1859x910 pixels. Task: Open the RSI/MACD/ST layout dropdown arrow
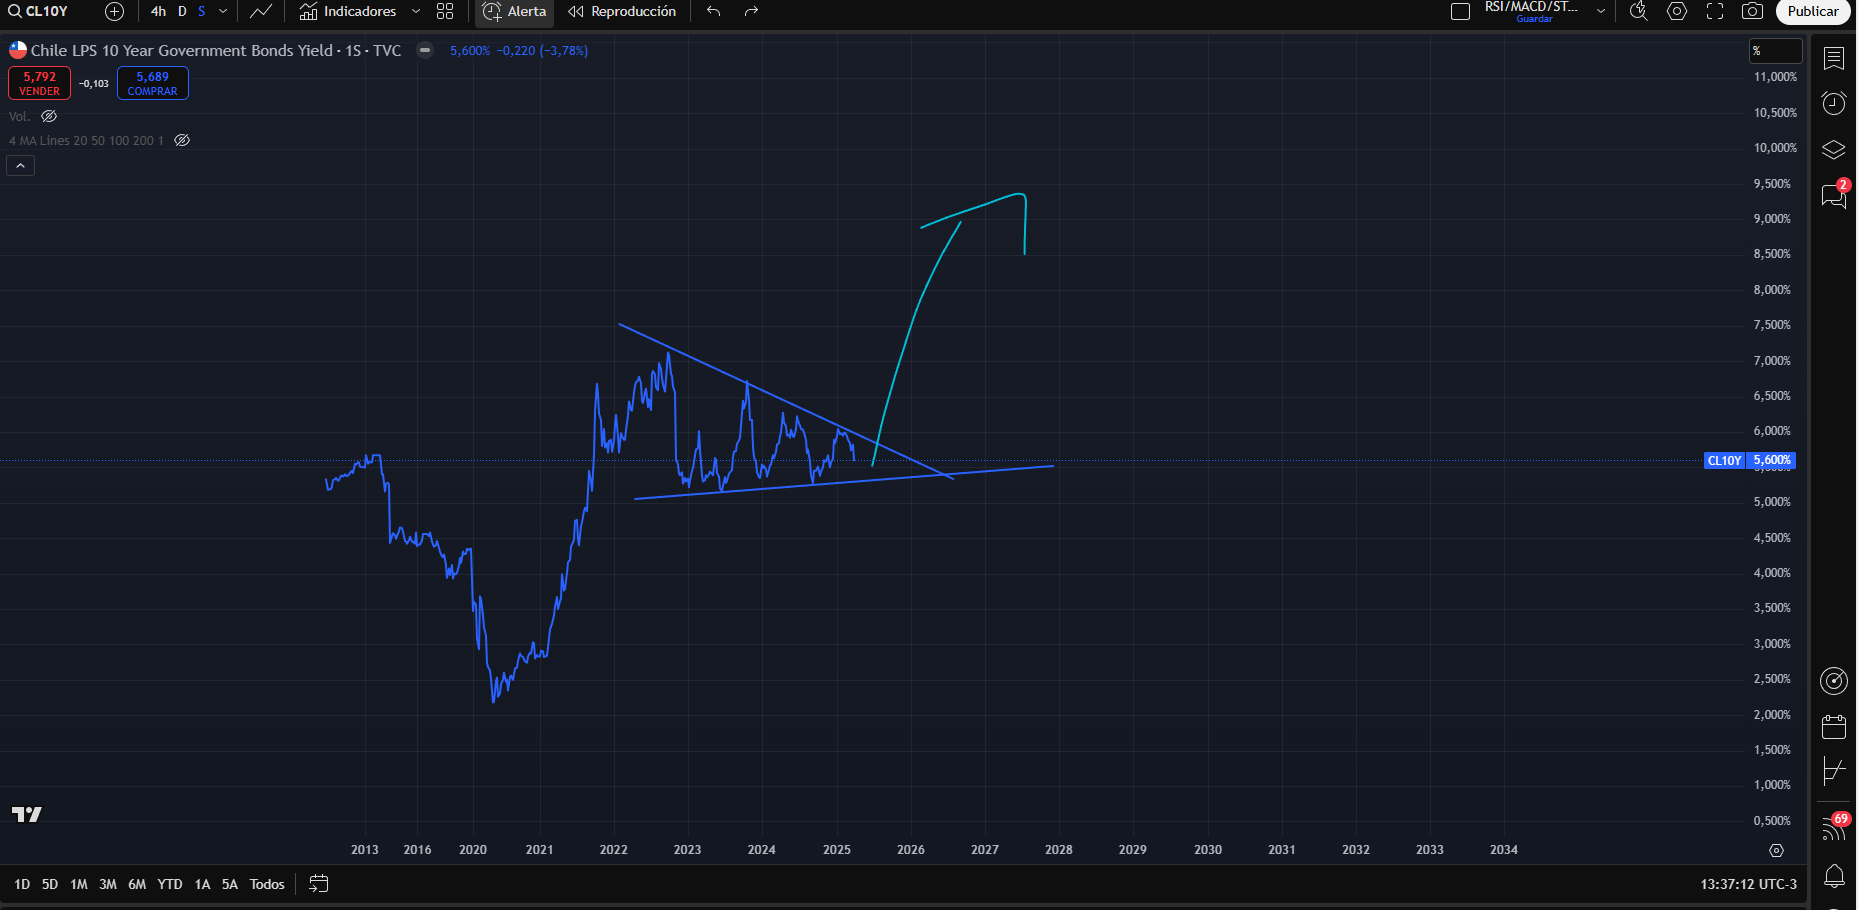1601,12
